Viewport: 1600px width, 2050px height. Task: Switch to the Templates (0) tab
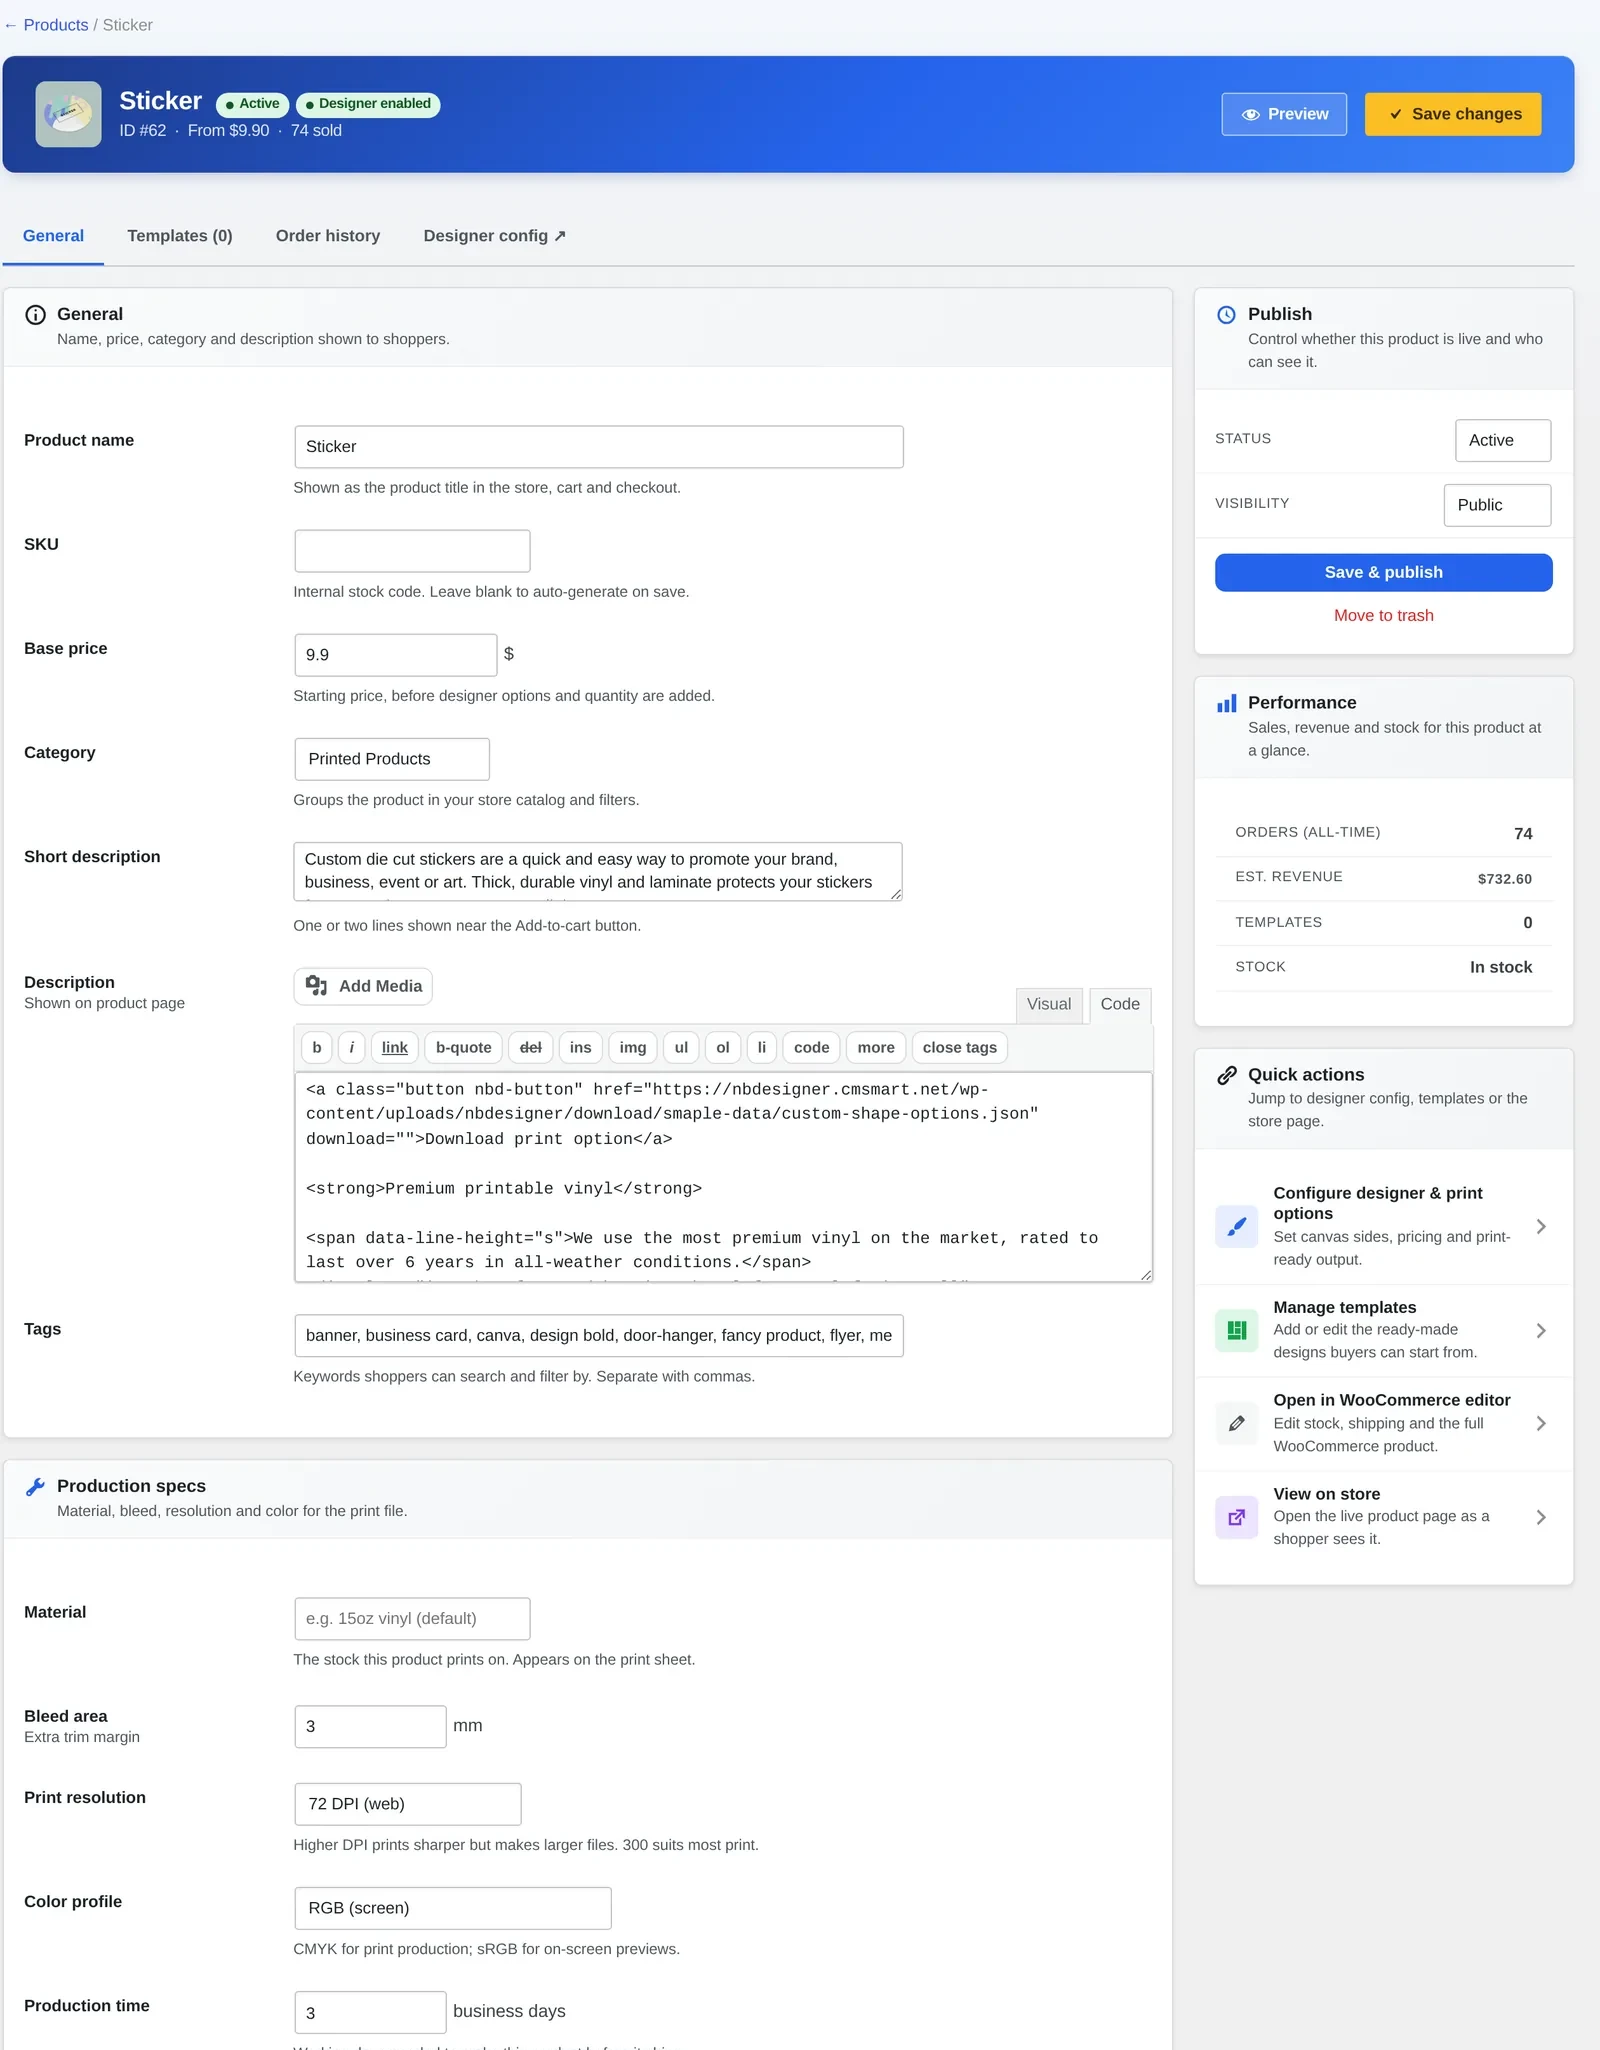coord(180,236)
